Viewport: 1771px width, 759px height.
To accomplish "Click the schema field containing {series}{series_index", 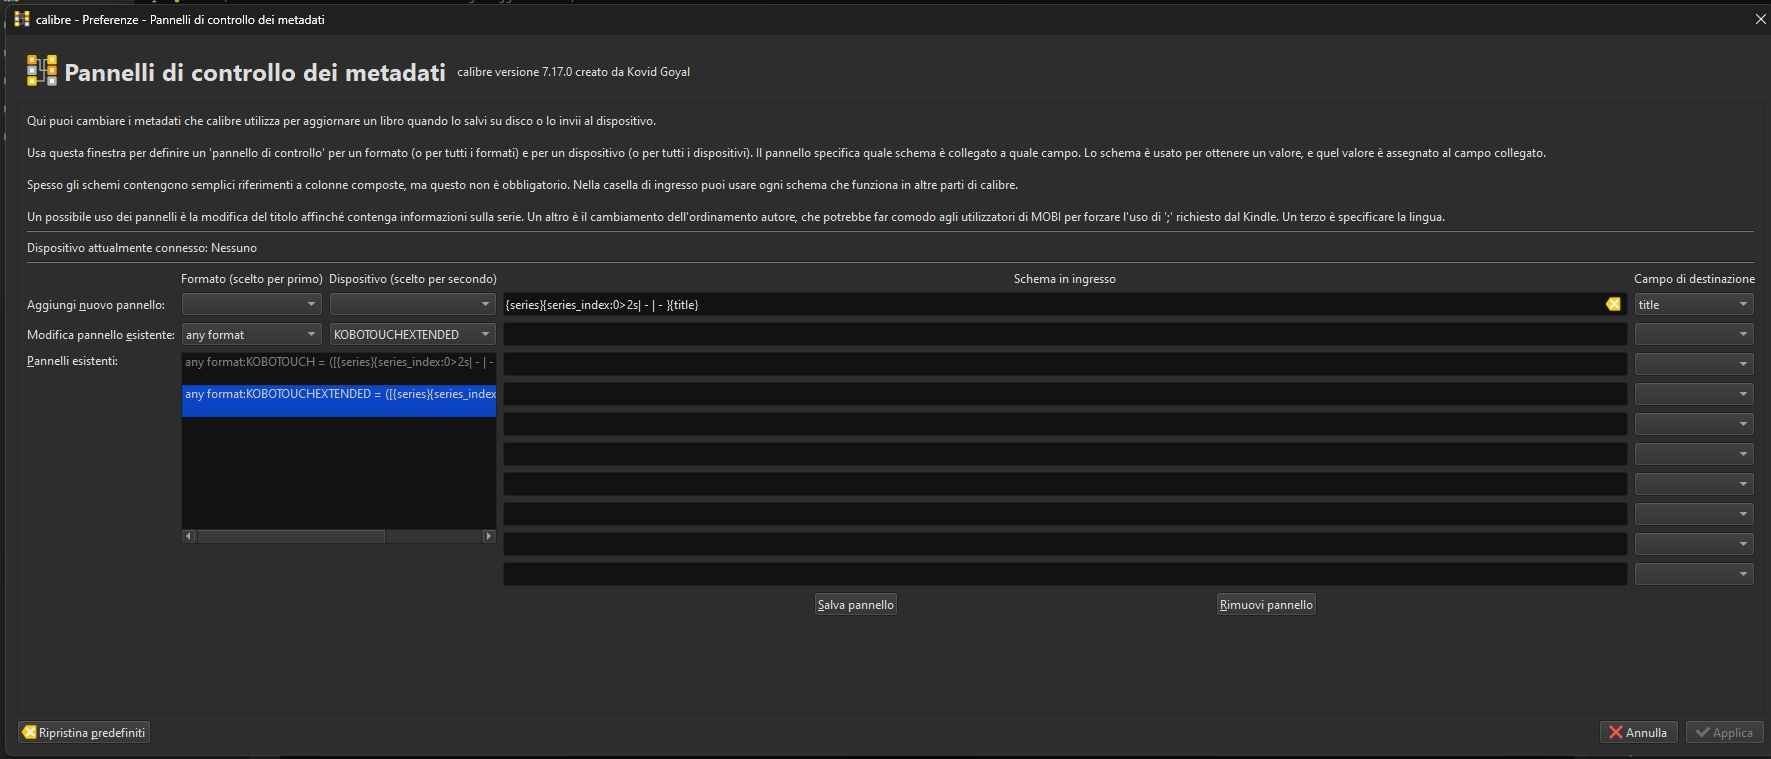I will (1064, 304).
